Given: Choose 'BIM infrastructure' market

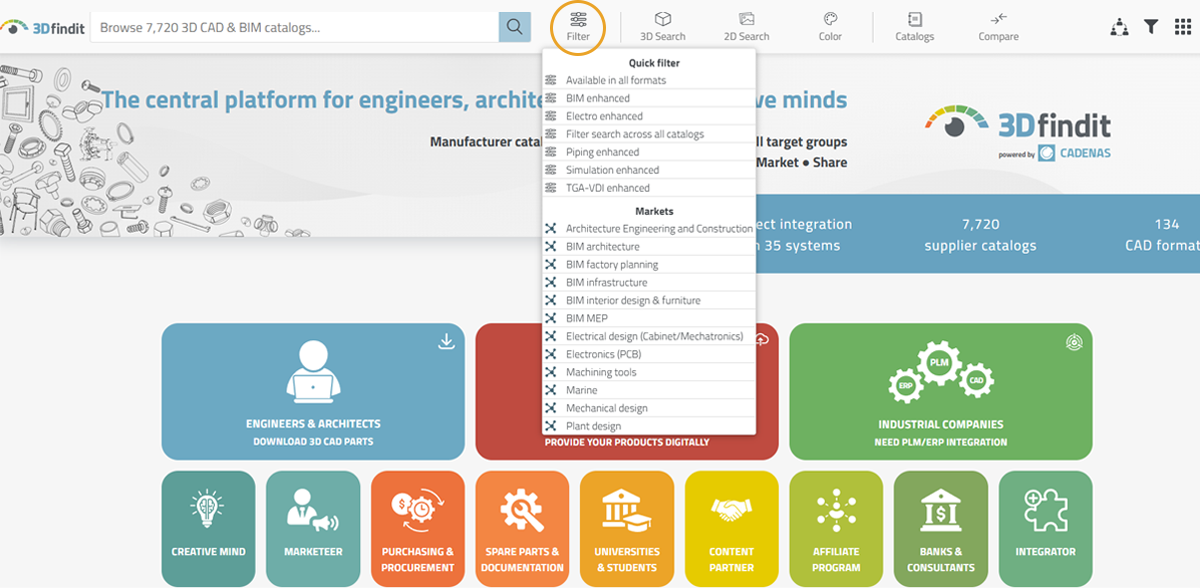Looking at the screenshot, I should (648, 283).
